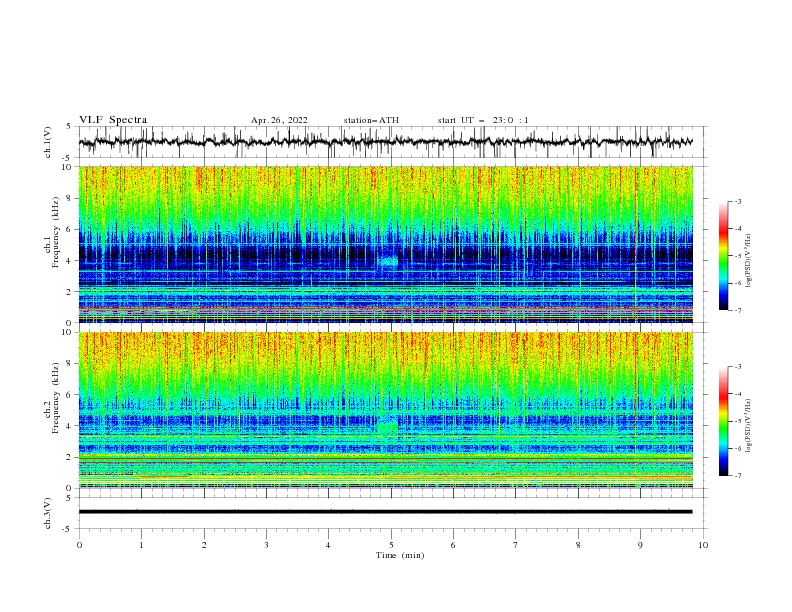Click the time axis tick label '5'
This screenshot has width=792, height=612.
(391, 545)
